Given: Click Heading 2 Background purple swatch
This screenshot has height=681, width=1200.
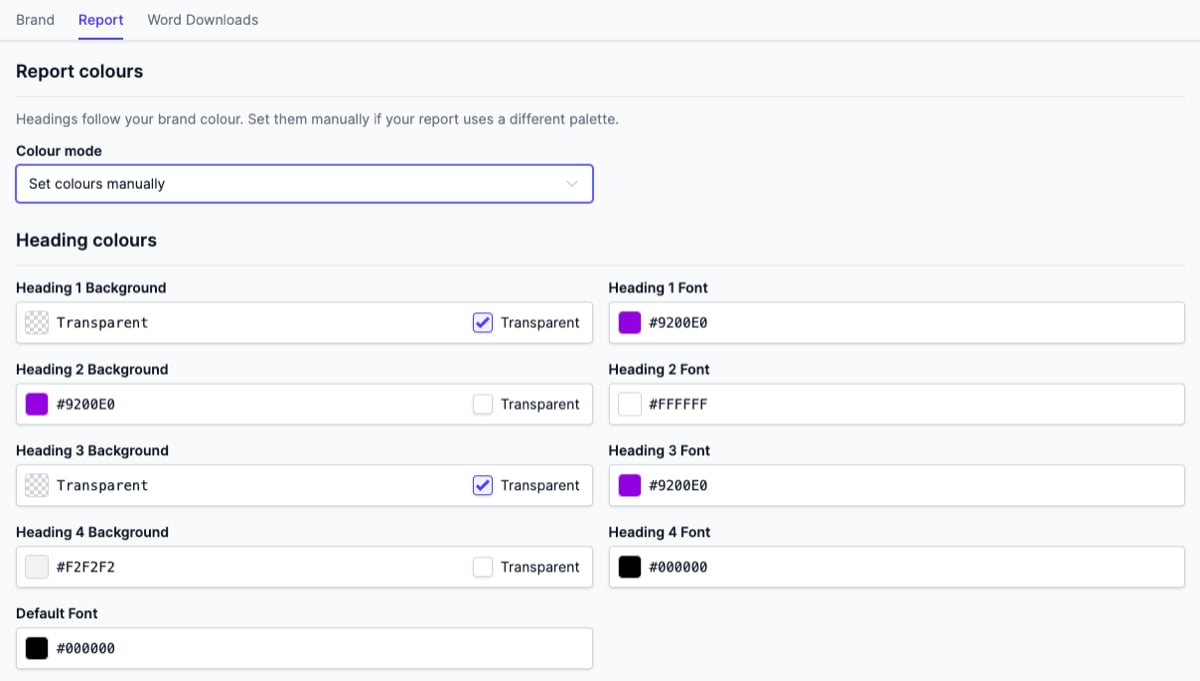Looking at the screenshot, I should (x=37, y=404).
